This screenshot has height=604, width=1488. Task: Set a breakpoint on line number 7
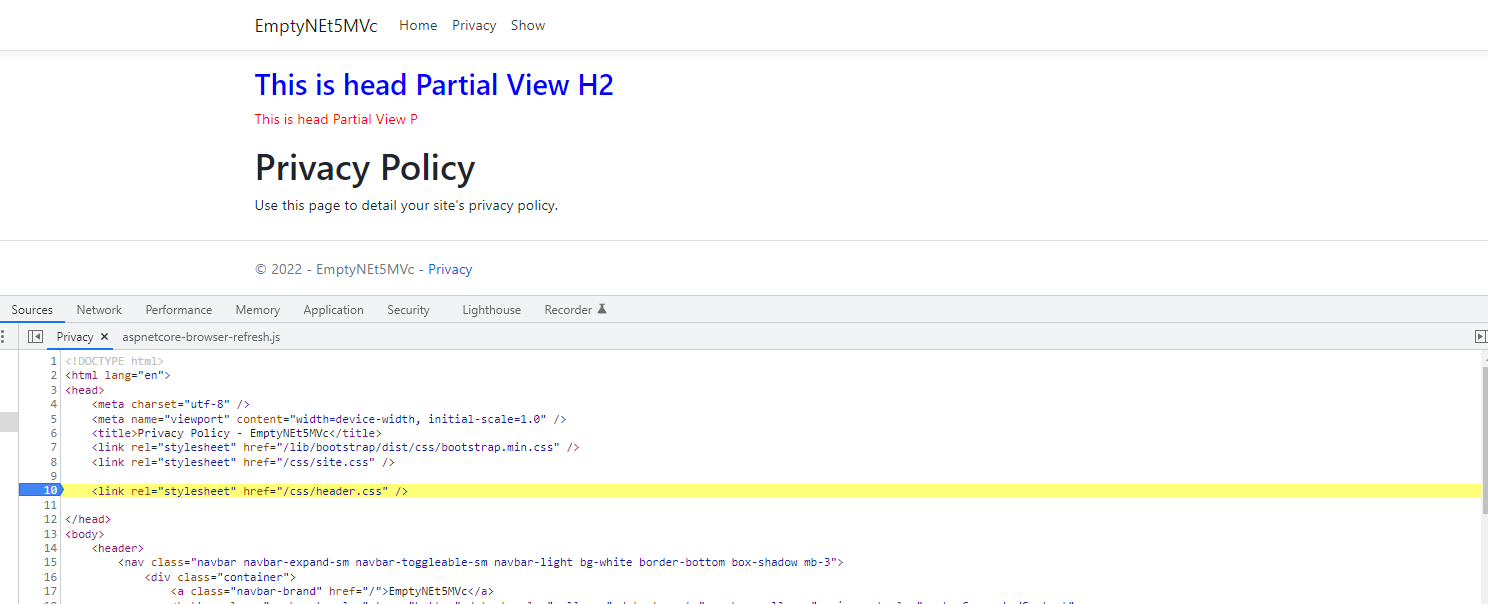coord(53,448)
